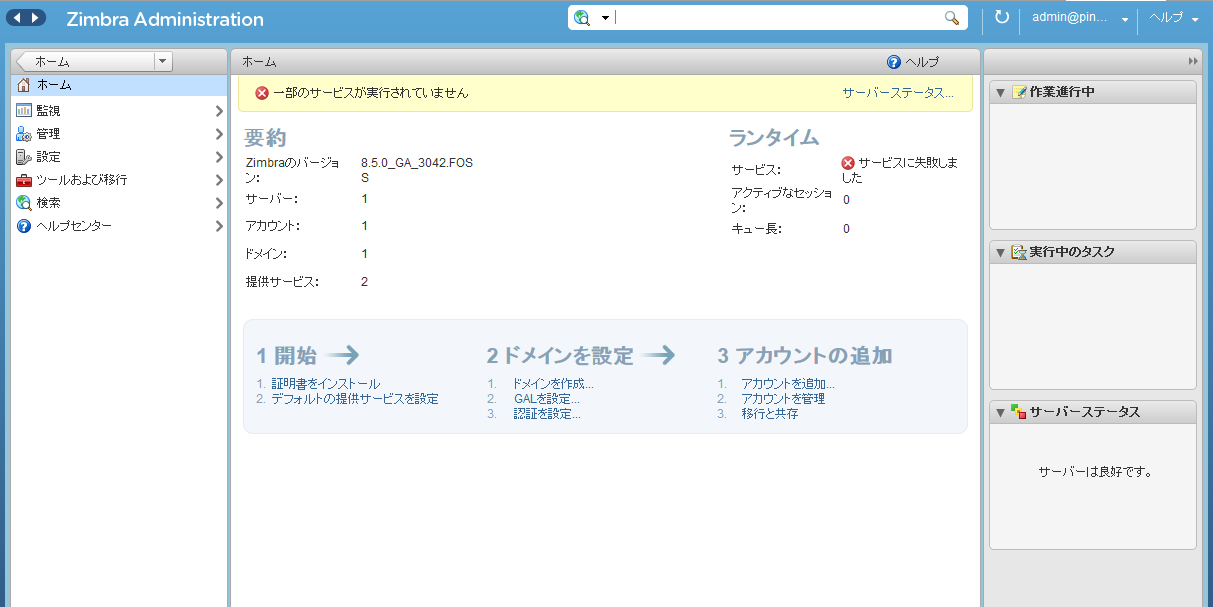The image size is (1213, 607).
Task: Click the 3 アカウントの追加 step heading
Action: click(x=805, y=355)
